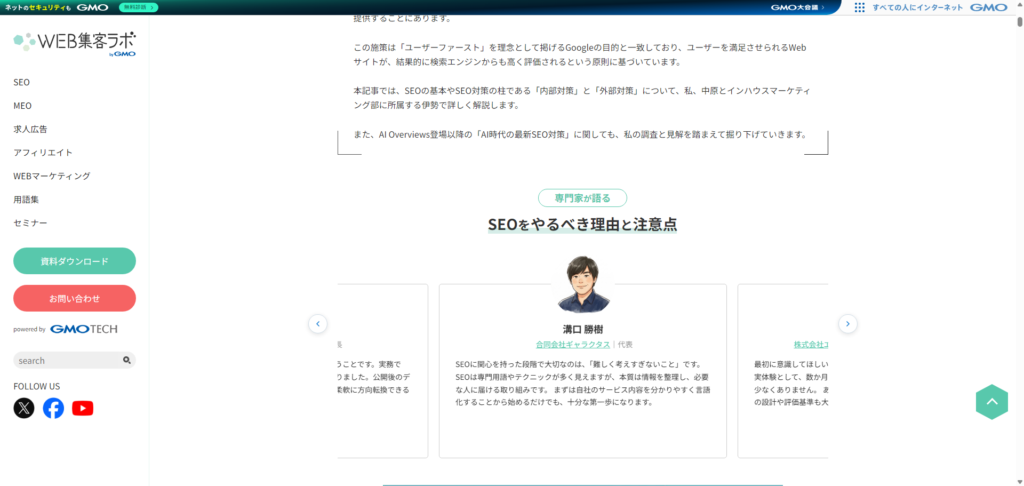Image resolution: width=1024 pixels, height=486 pixels.
Task: Open the GMO大会議 banner link
Action: [797, 7]
